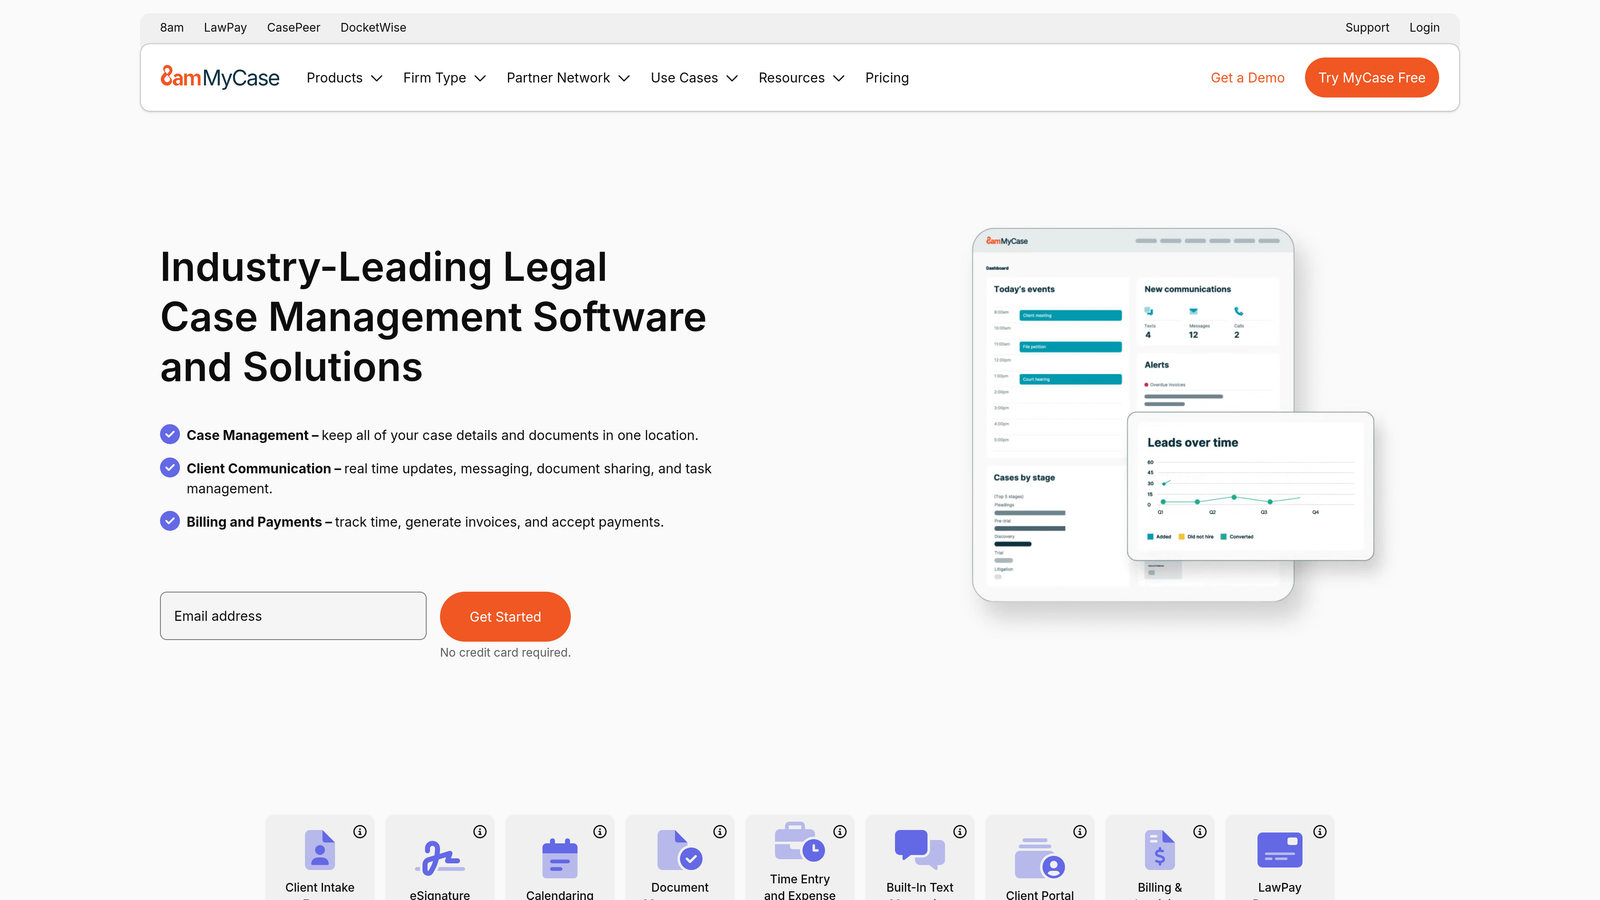Viewport: 1600px width, 900px height.
Task: Click the Industry-Leading Legal headline
Action: [433, 317]
